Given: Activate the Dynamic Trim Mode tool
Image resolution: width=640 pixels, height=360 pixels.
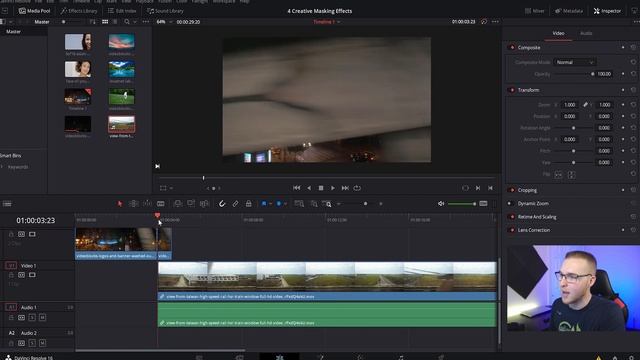Looking at the screenshot, I should (147, 204).
